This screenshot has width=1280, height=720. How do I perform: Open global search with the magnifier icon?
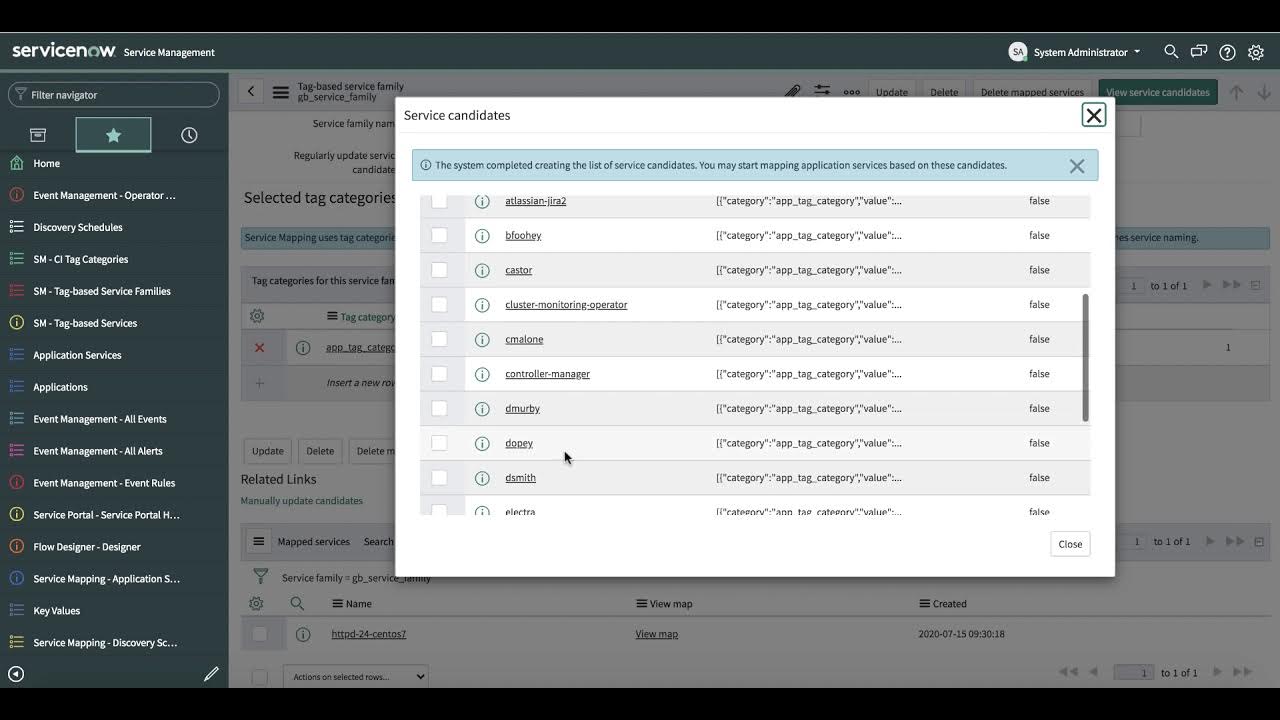[1170, 52]
